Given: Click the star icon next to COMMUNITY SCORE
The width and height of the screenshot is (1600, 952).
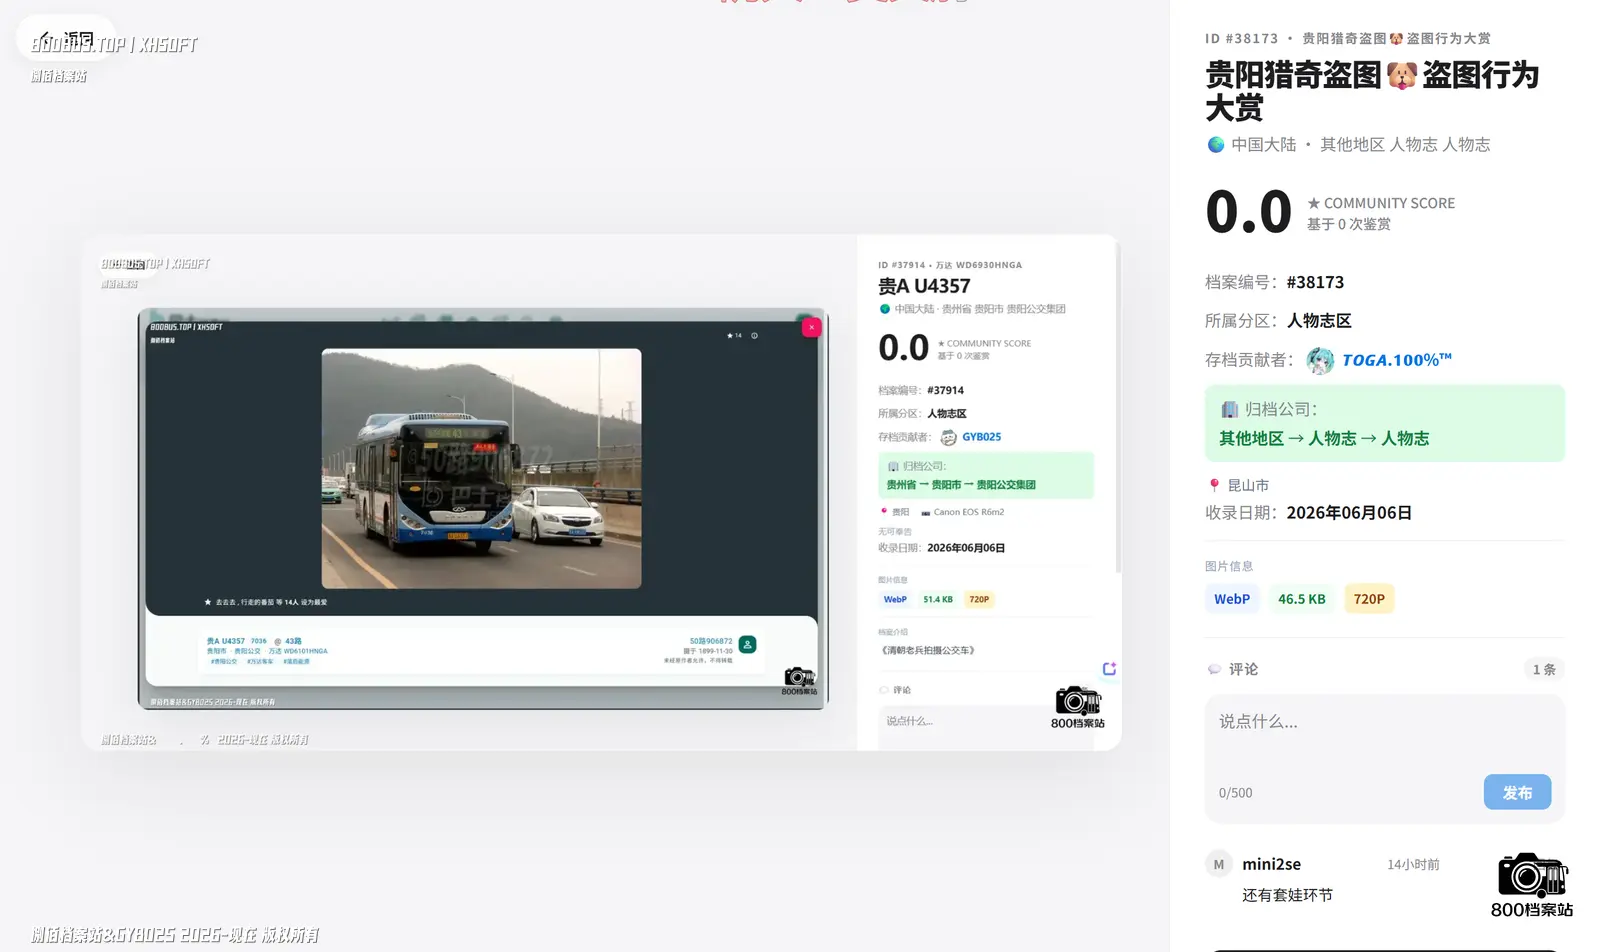Looking at the screenshot, I should coord(1314,203).
